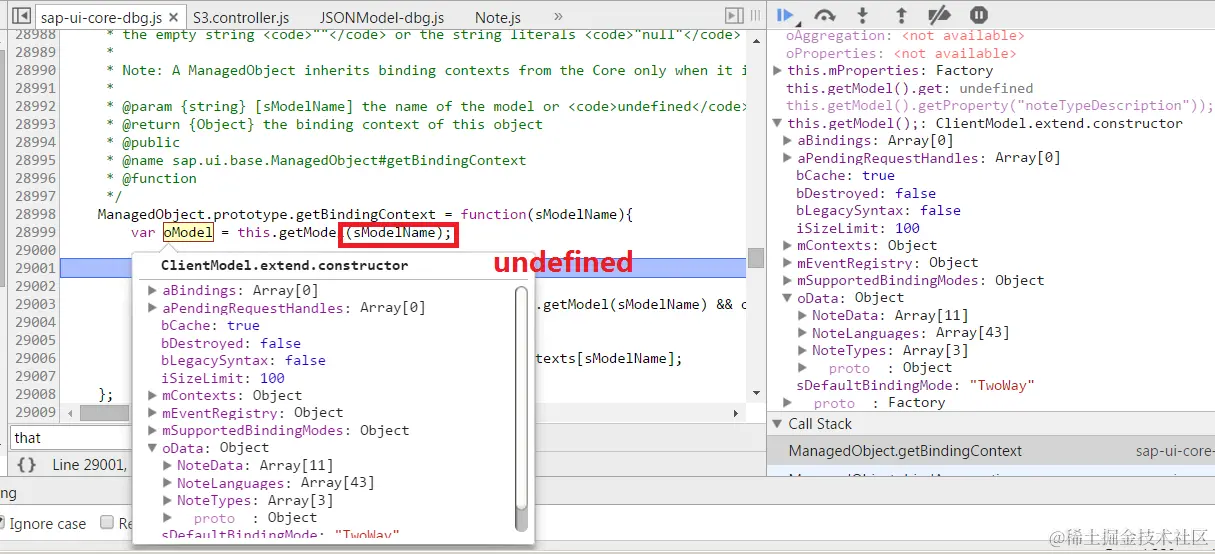Expand NoteTypes in the hover popup

[x=168, y=501]
